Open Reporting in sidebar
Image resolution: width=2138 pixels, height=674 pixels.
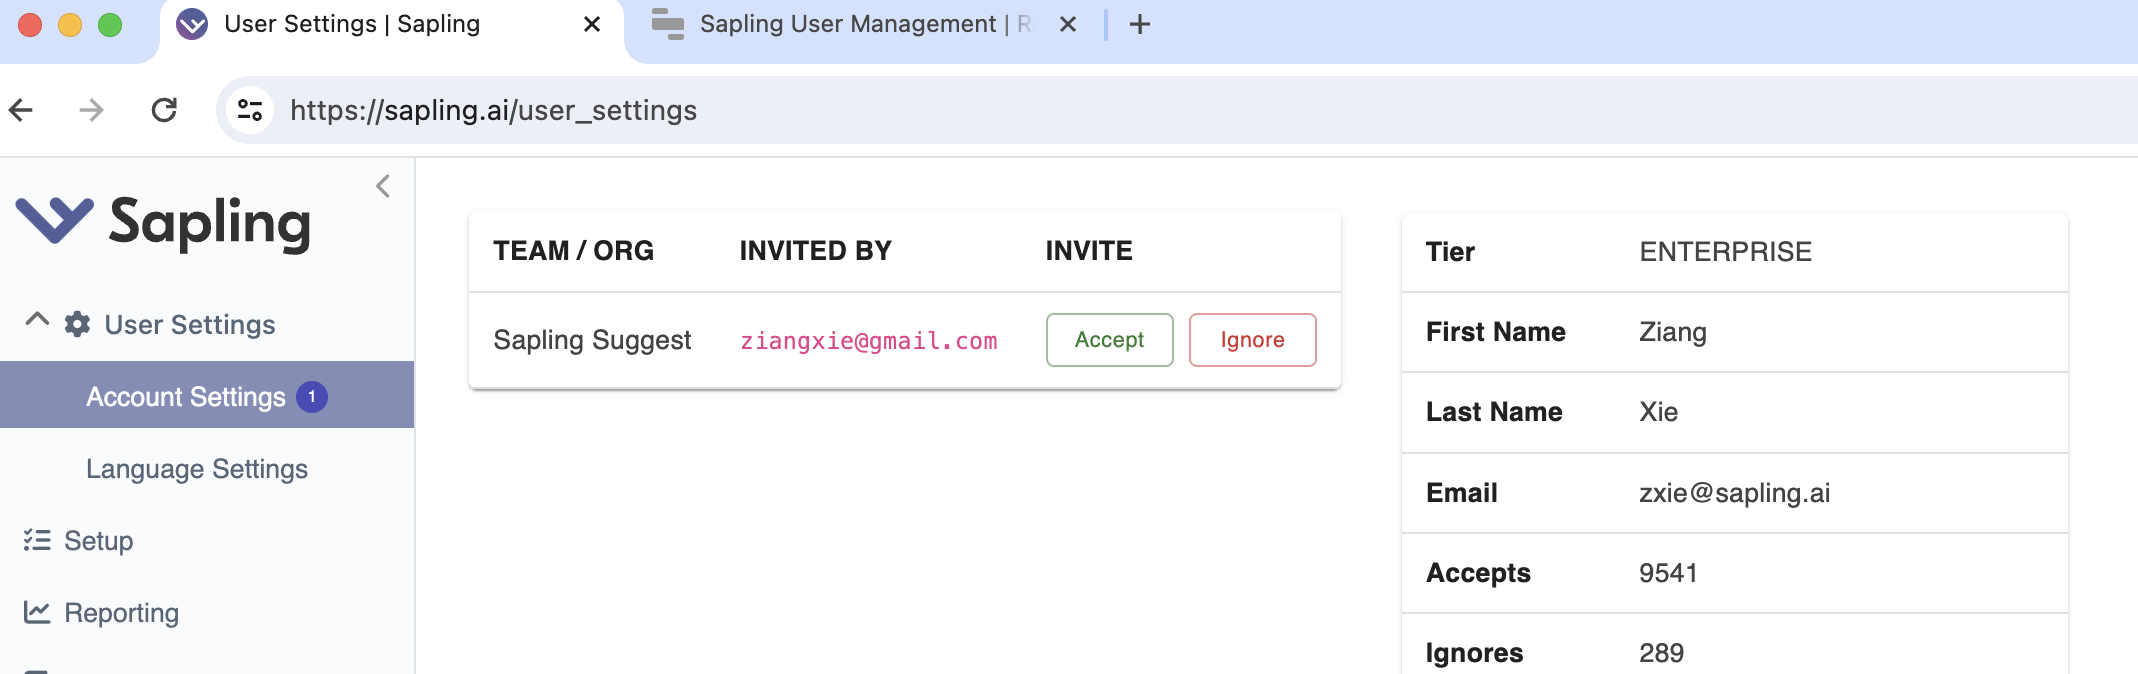(122, 613)
